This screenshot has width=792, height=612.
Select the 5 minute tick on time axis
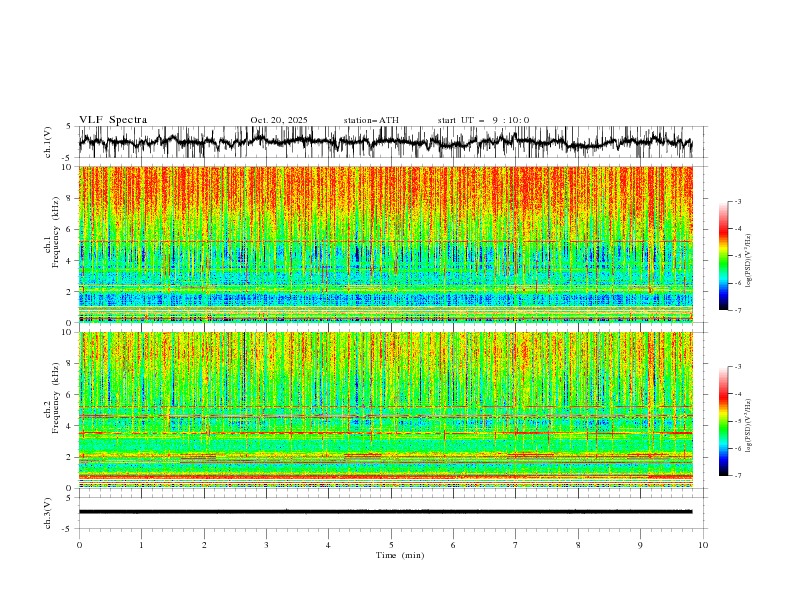click(x=391, y=545)
